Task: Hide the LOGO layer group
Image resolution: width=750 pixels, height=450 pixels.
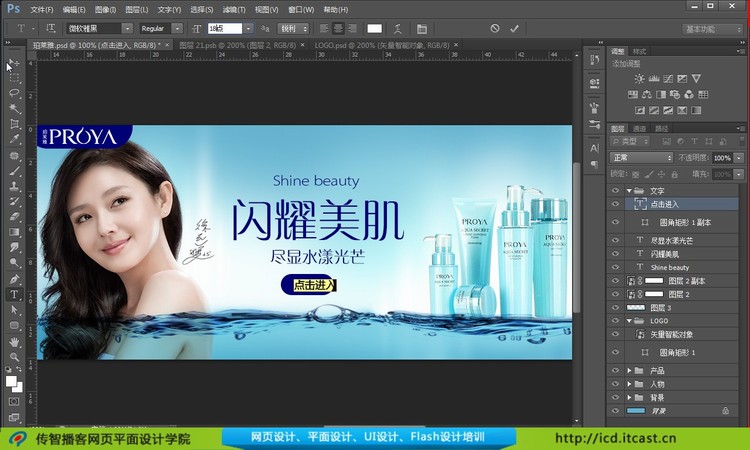Action: pos(615,321)
